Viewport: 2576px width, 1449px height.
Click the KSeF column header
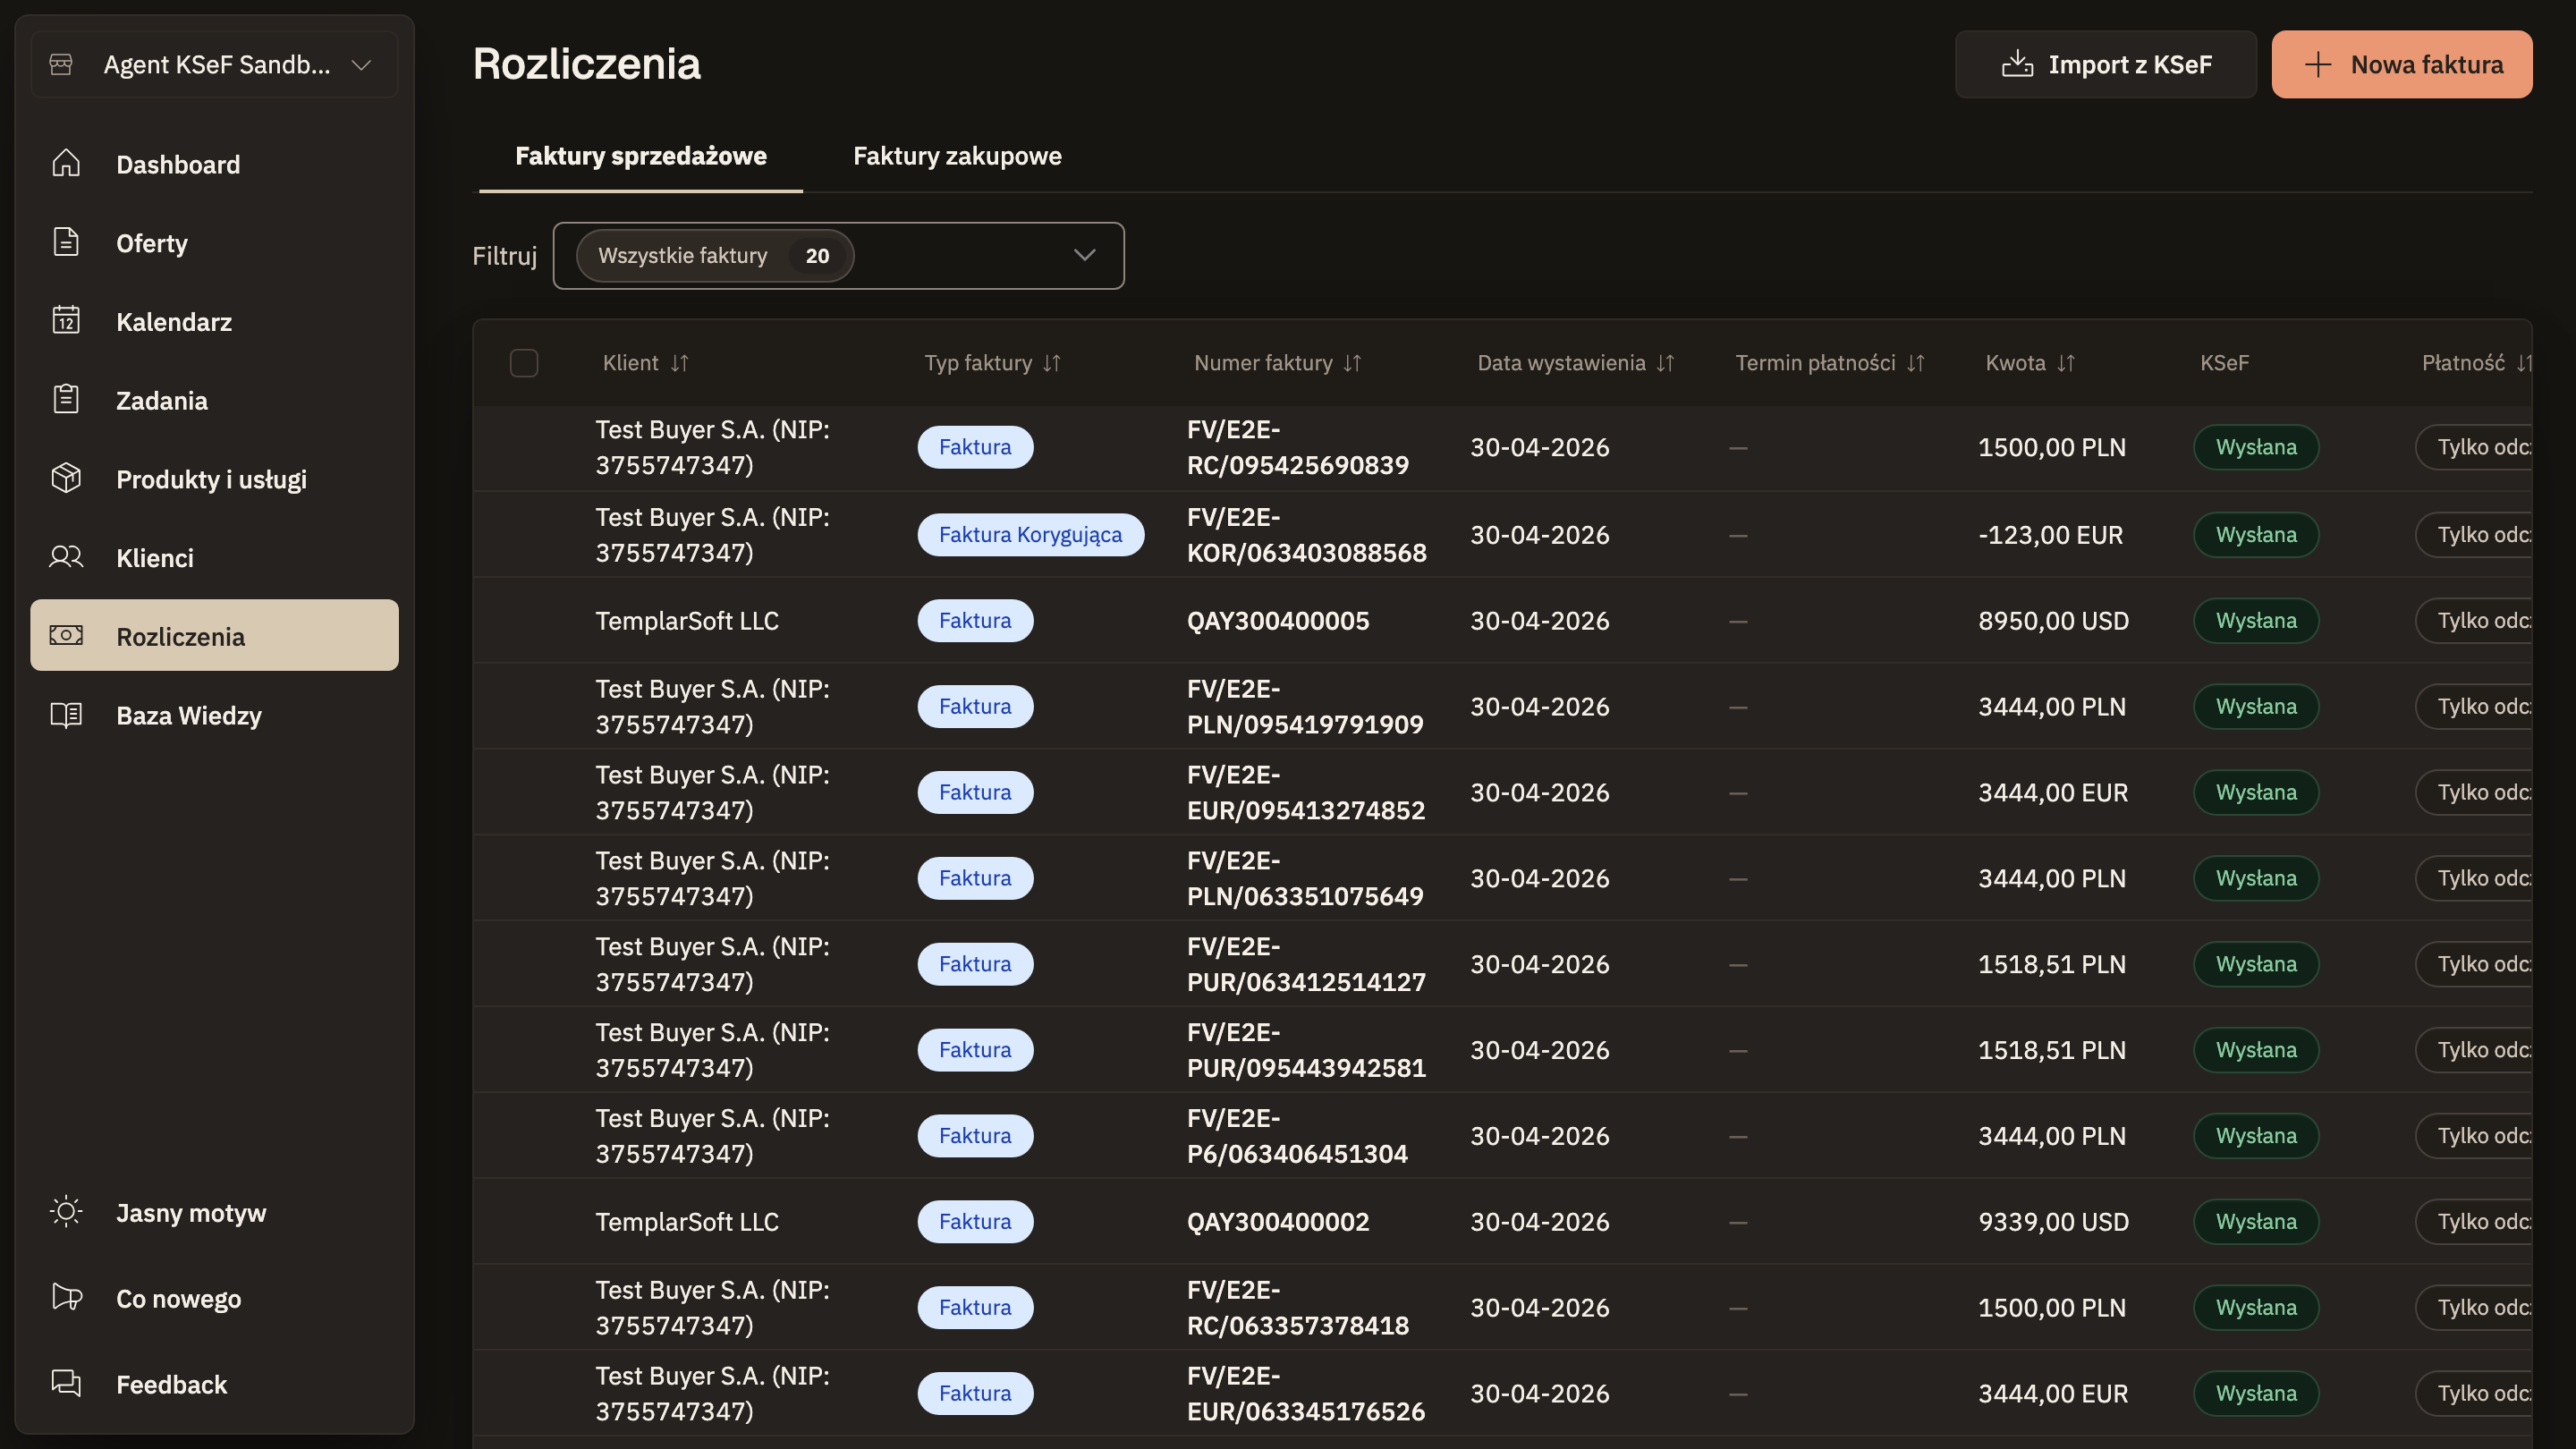[x=2224, y=363]
